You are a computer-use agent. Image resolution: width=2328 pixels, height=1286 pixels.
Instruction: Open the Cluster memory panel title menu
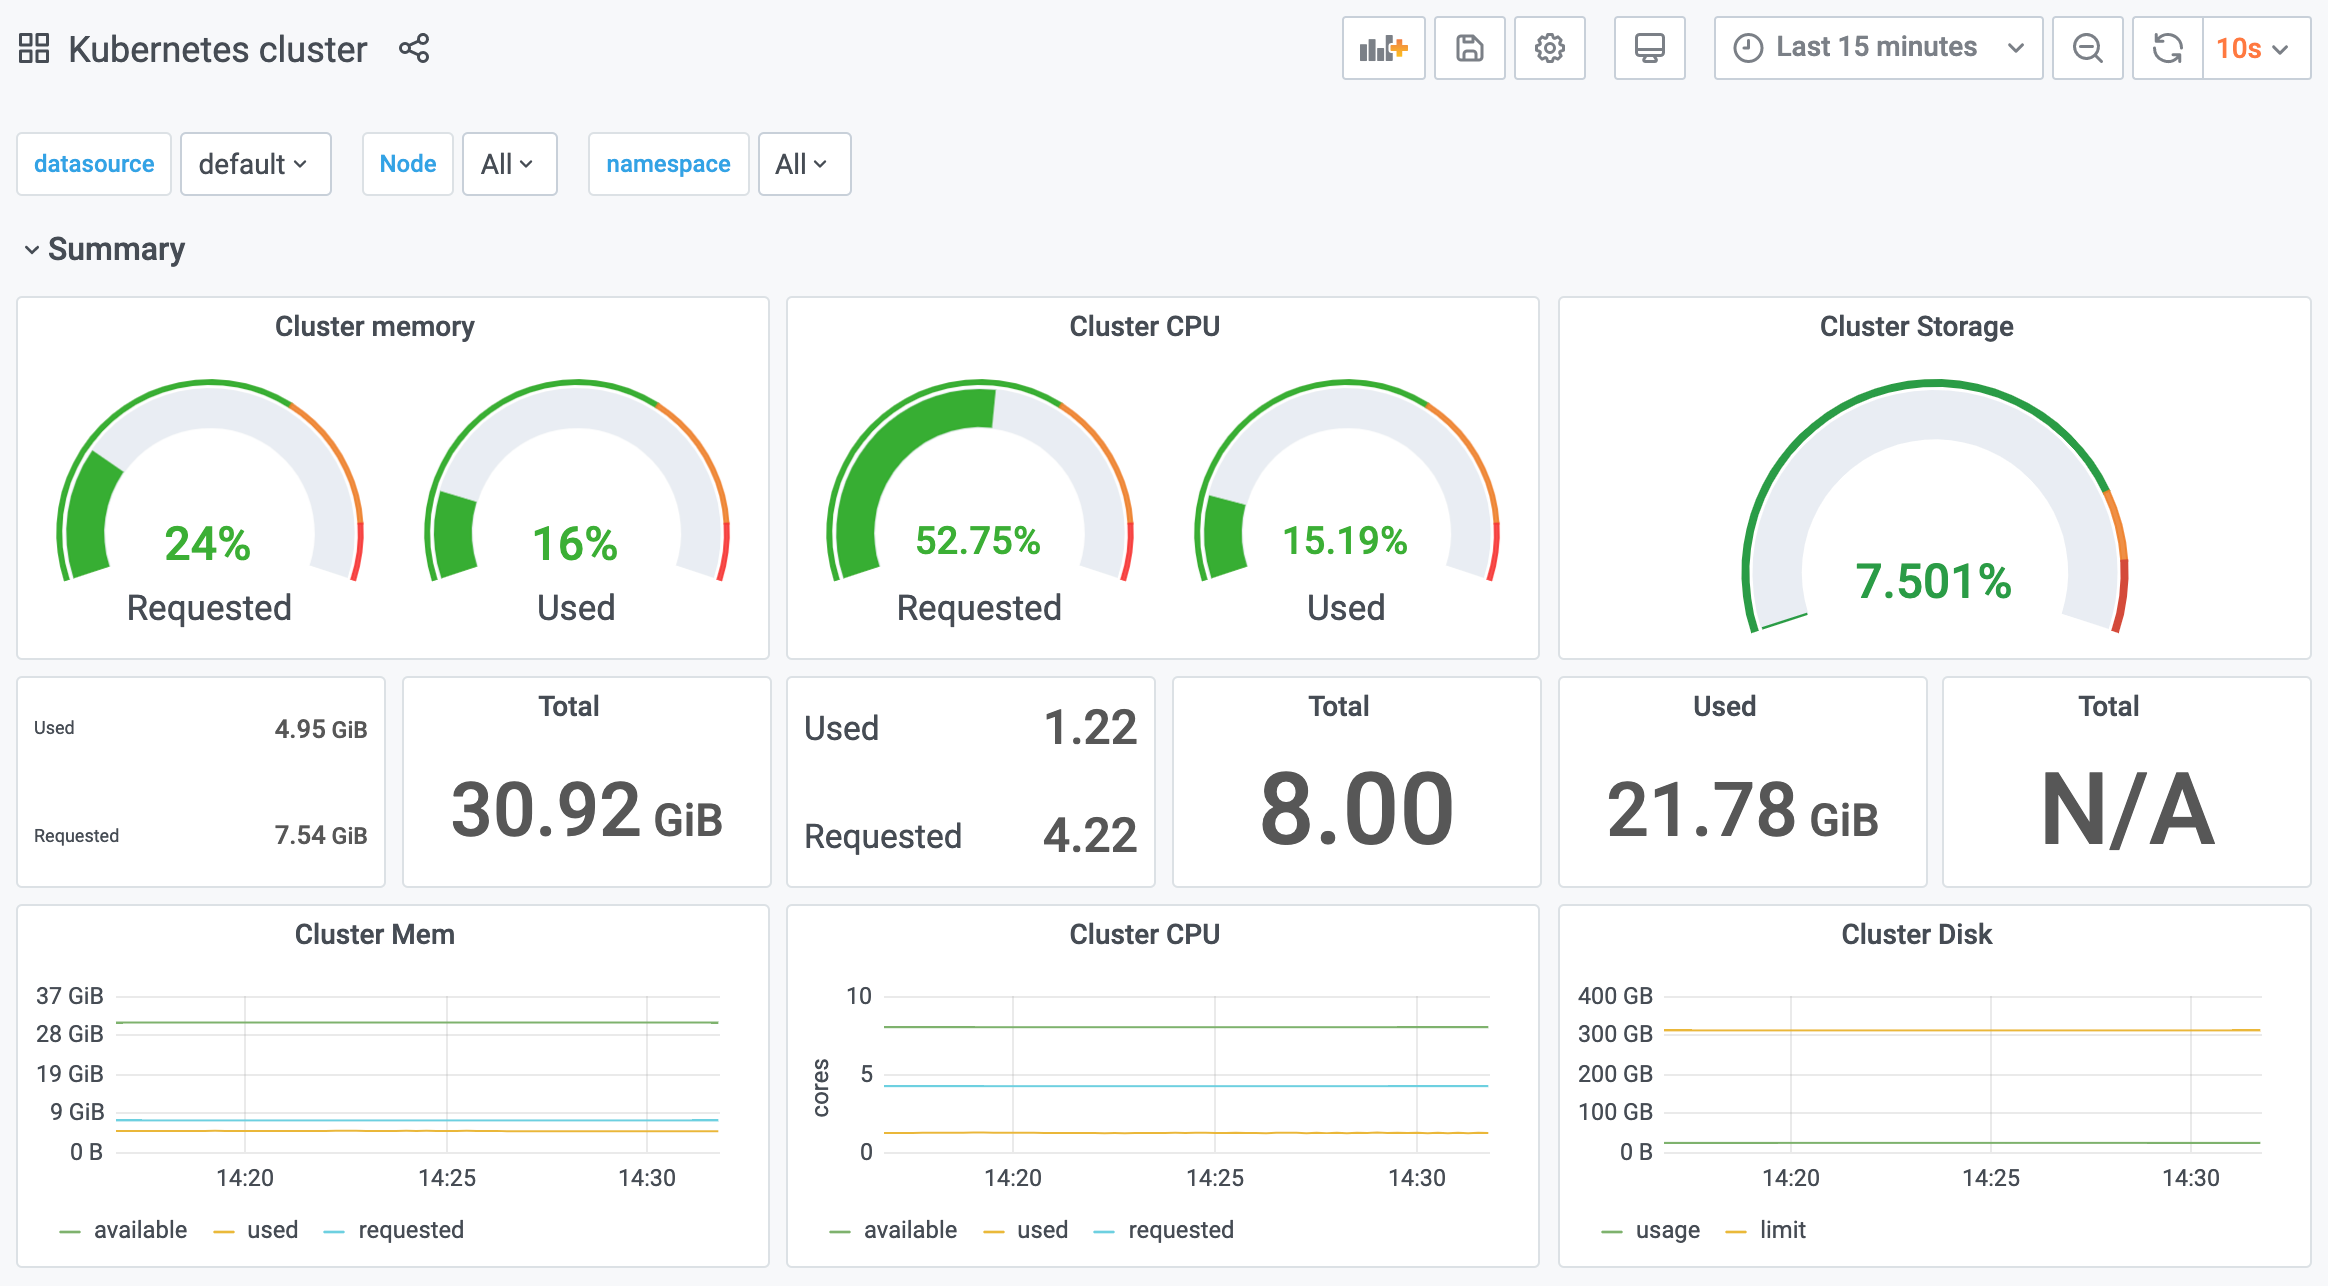click(x=375, y=326)
